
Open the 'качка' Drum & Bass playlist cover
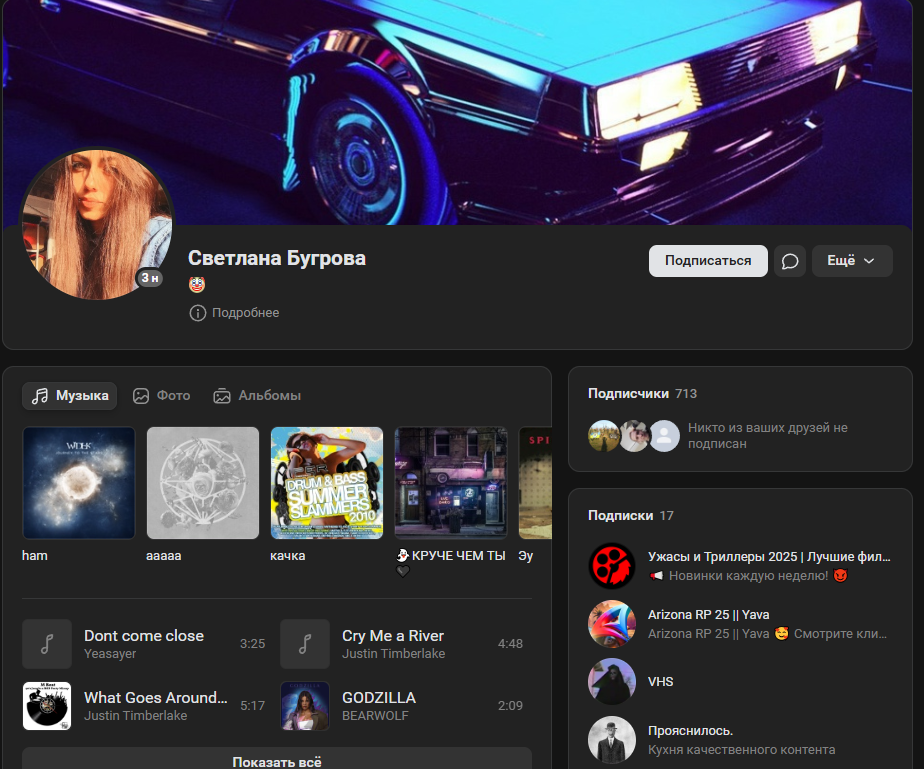(327, 483)
